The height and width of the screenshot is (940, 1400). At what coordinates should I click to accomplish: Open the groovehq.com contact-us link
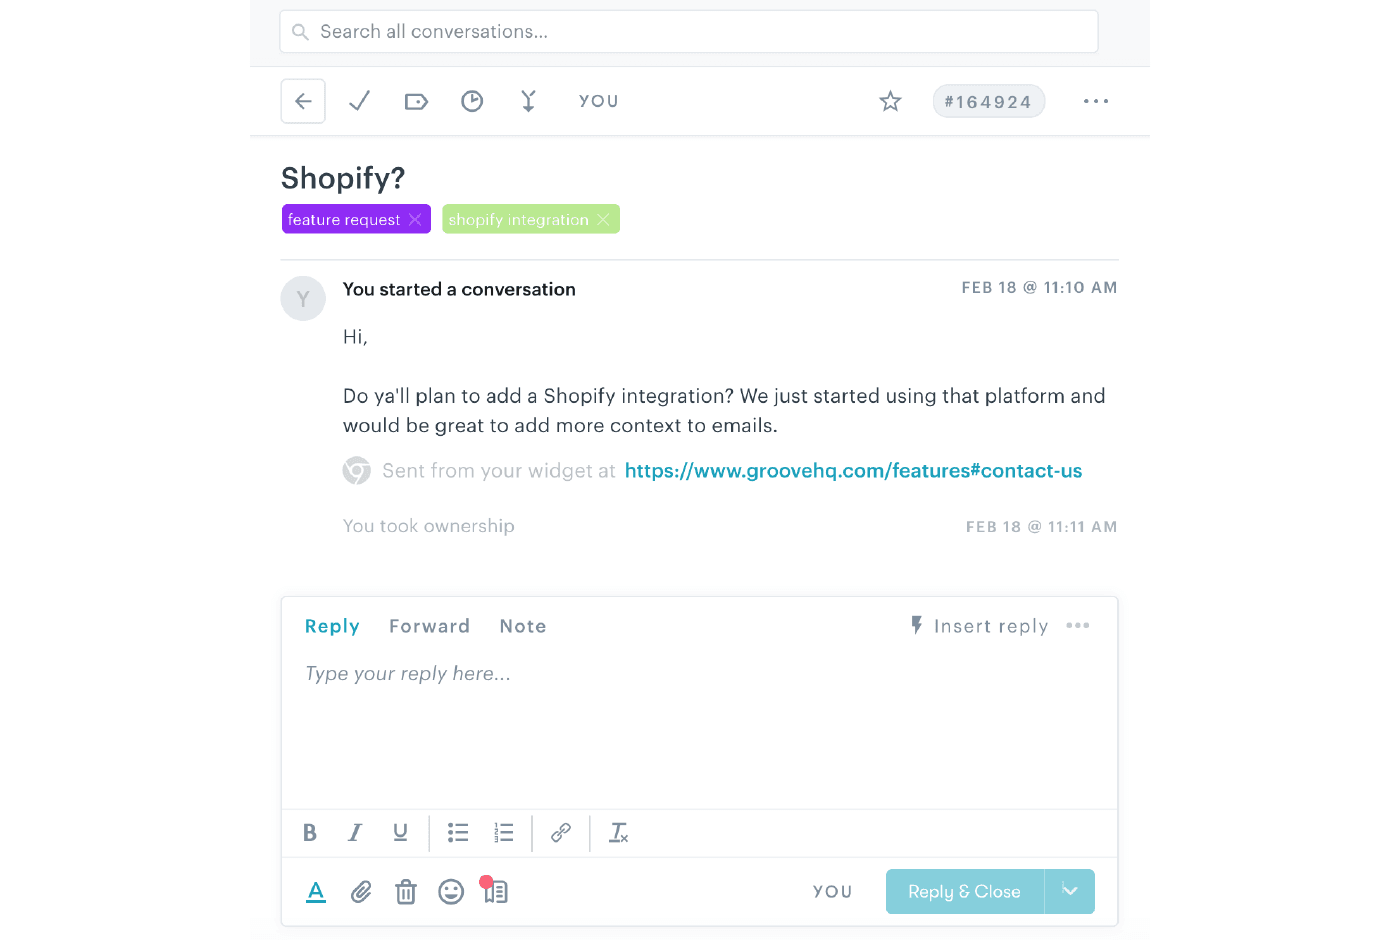[853, 470]
